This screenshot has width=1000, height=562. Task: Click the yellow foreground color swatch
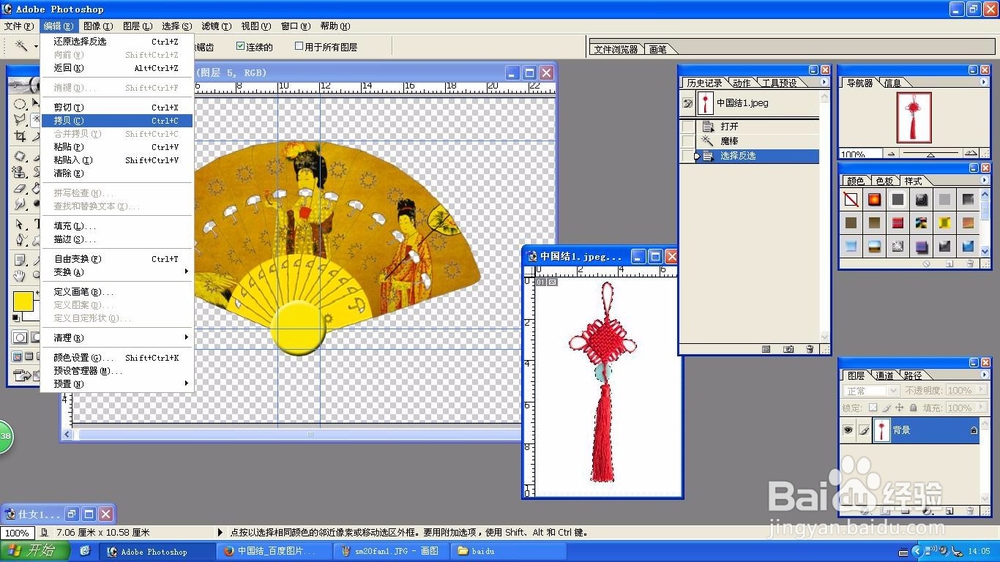pyautogui.click(x=23, y=301)
